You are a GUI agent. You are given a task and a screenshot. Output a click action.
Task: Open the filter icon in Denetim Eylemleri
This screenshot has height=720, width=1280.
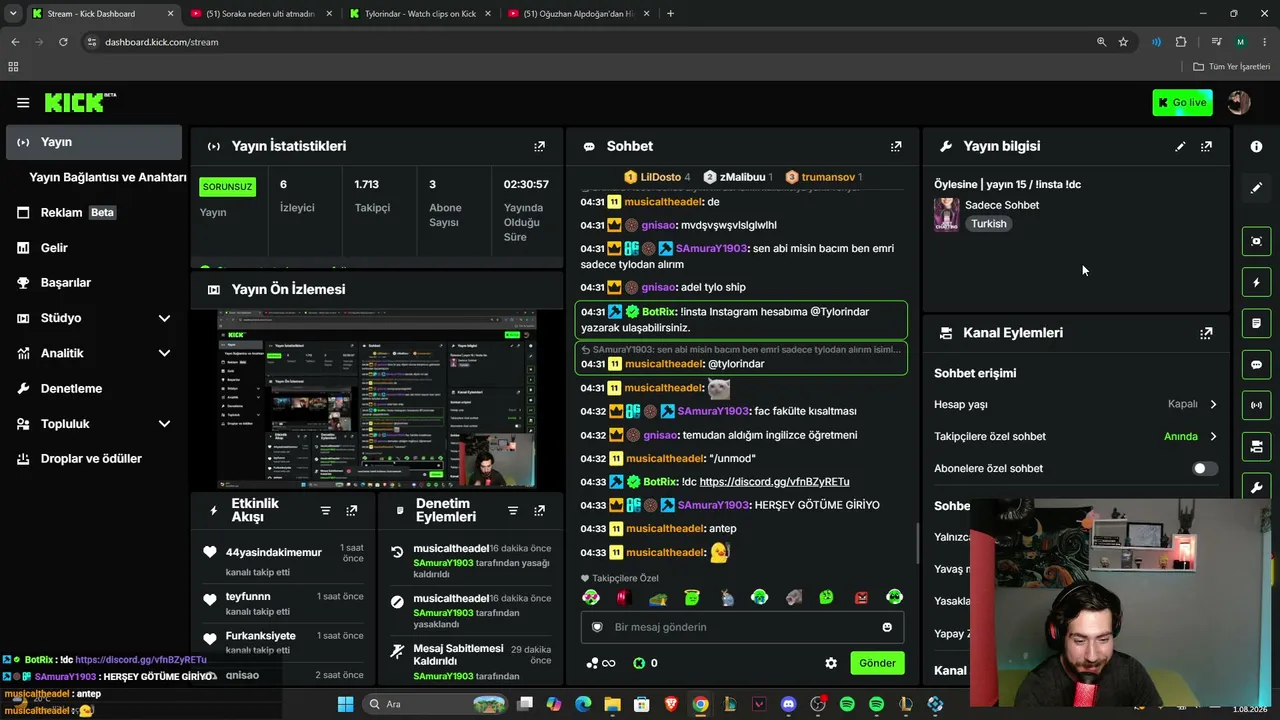click(x=513, y=511)
